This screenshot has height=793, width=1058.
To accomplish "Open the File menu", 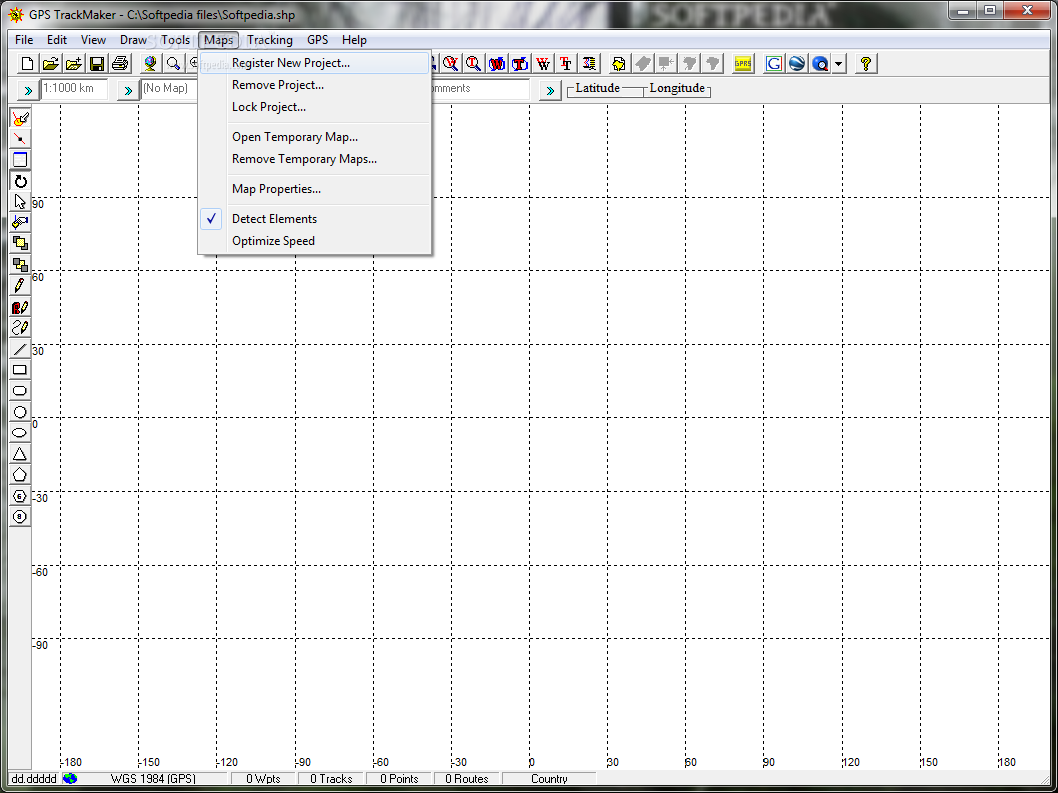I will [x=24, y=40].
